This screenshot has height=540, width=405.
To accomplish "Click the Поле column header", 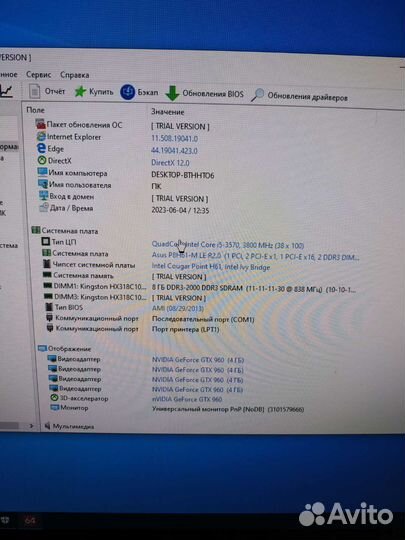I will 35,110.
